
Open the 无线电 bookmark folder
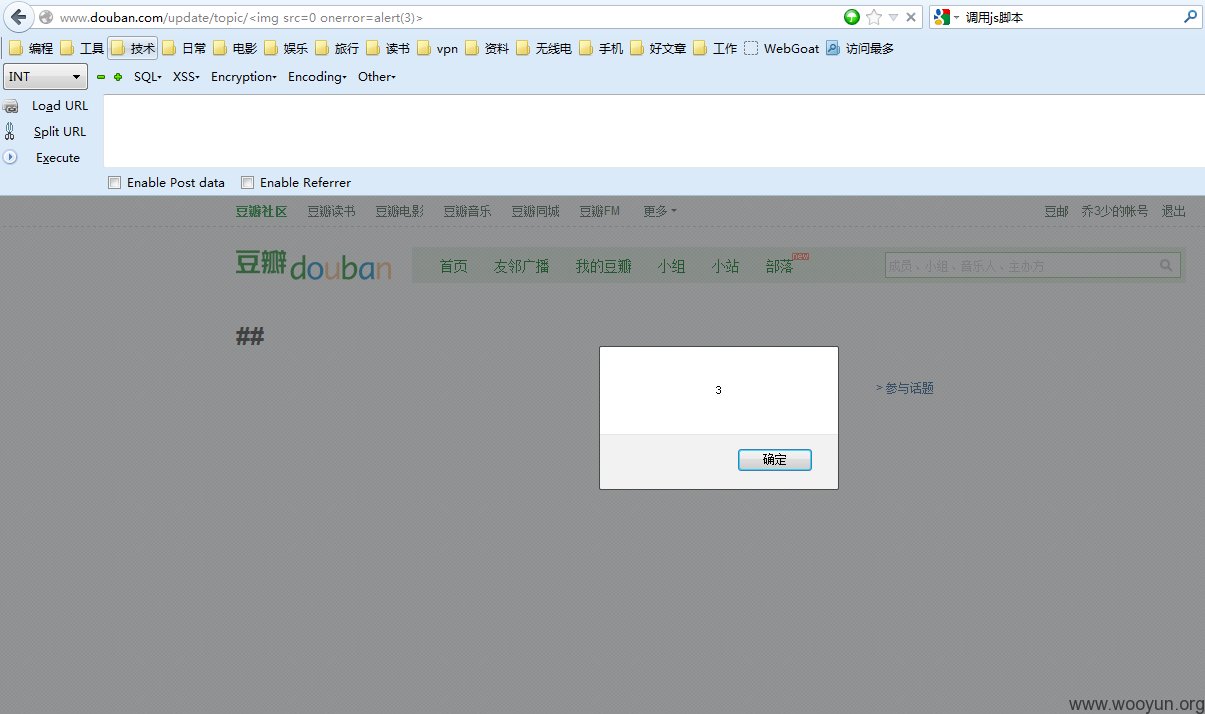tap(544, 48)
